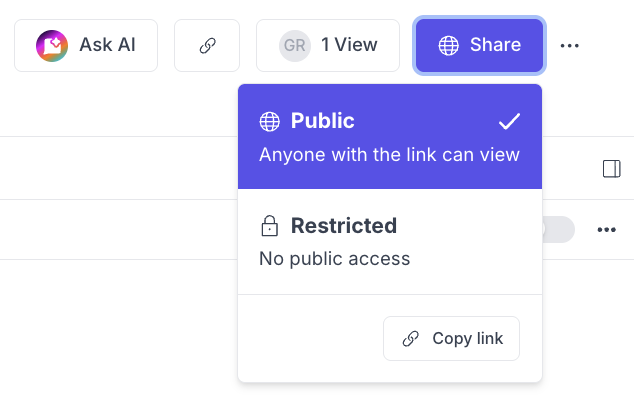
Task: Open the top toolbar more options ellipsis
Action: tap(570, 45)
